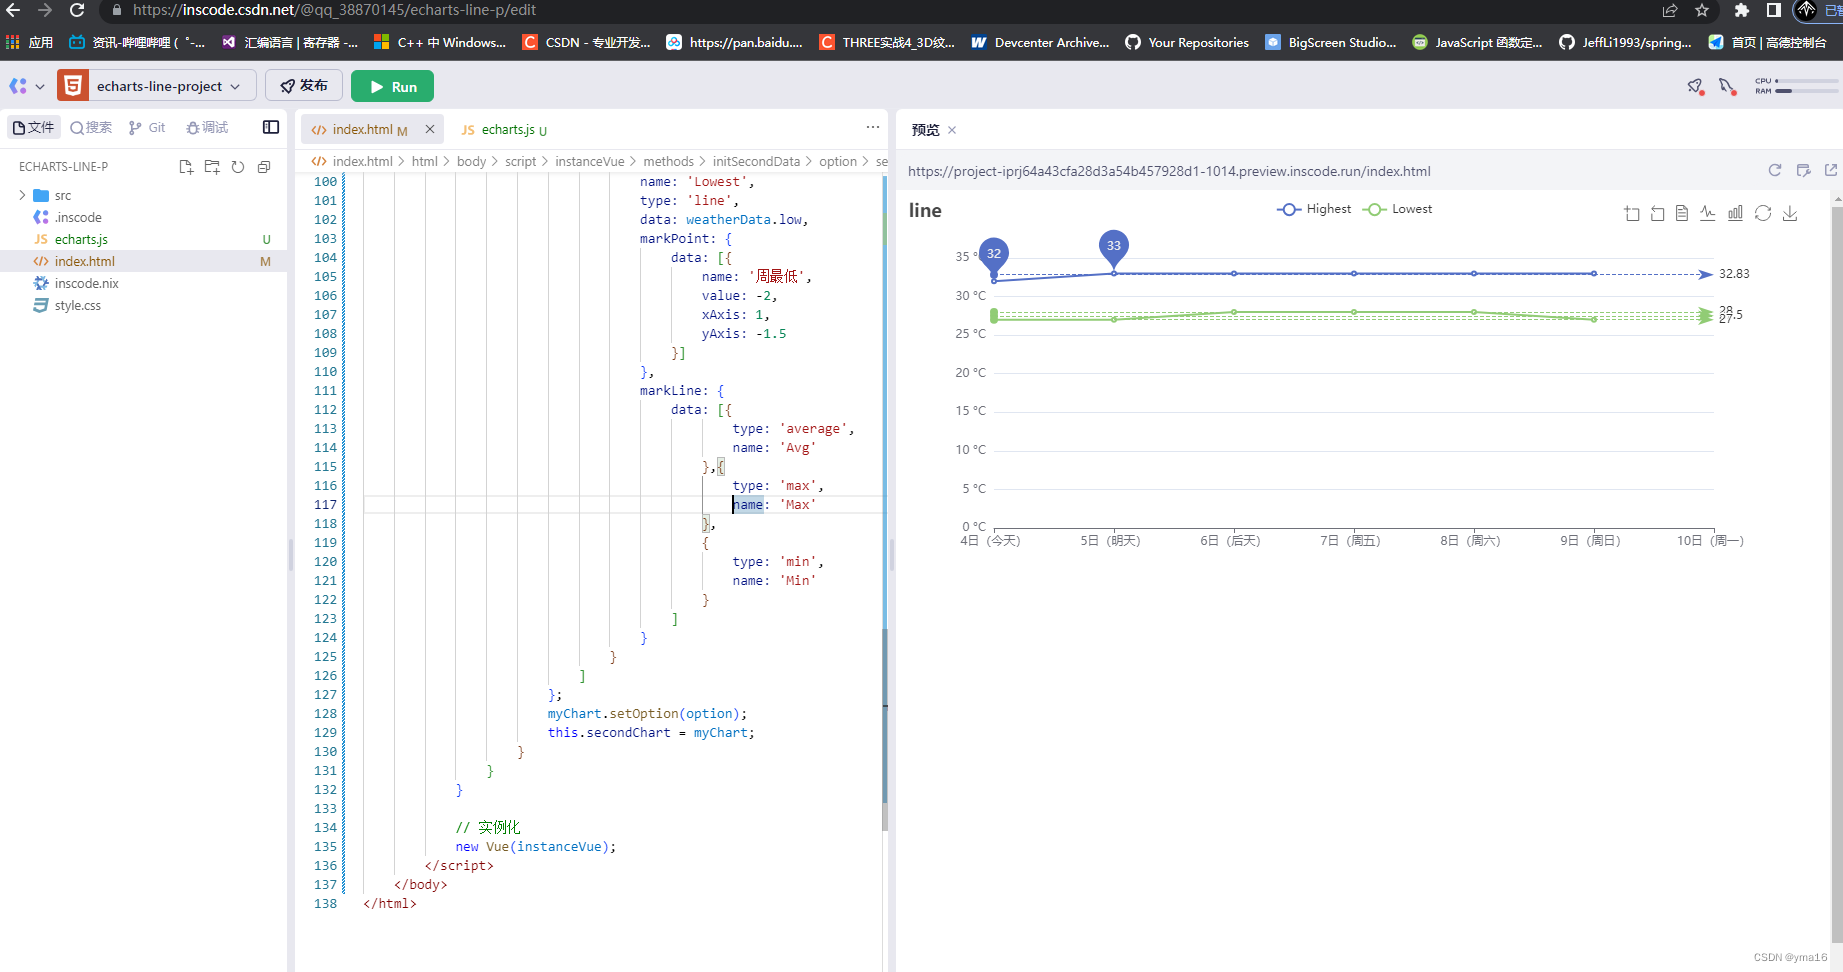Close the preview tab
Viewport: 1843px width, 972px height.
(952, 130)
